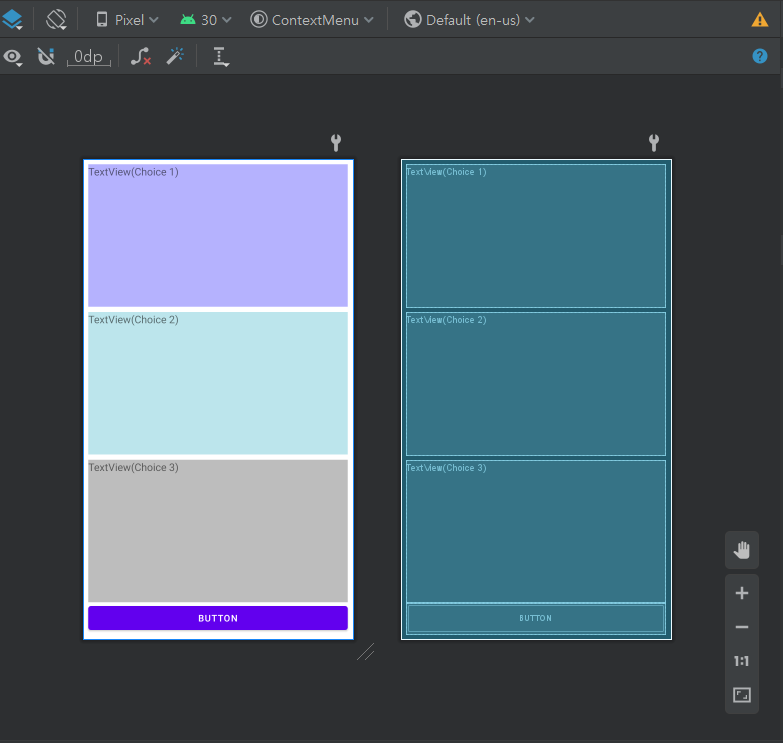Click the yellow warning triangle icon
783x743 pixels.
[760, 20]
